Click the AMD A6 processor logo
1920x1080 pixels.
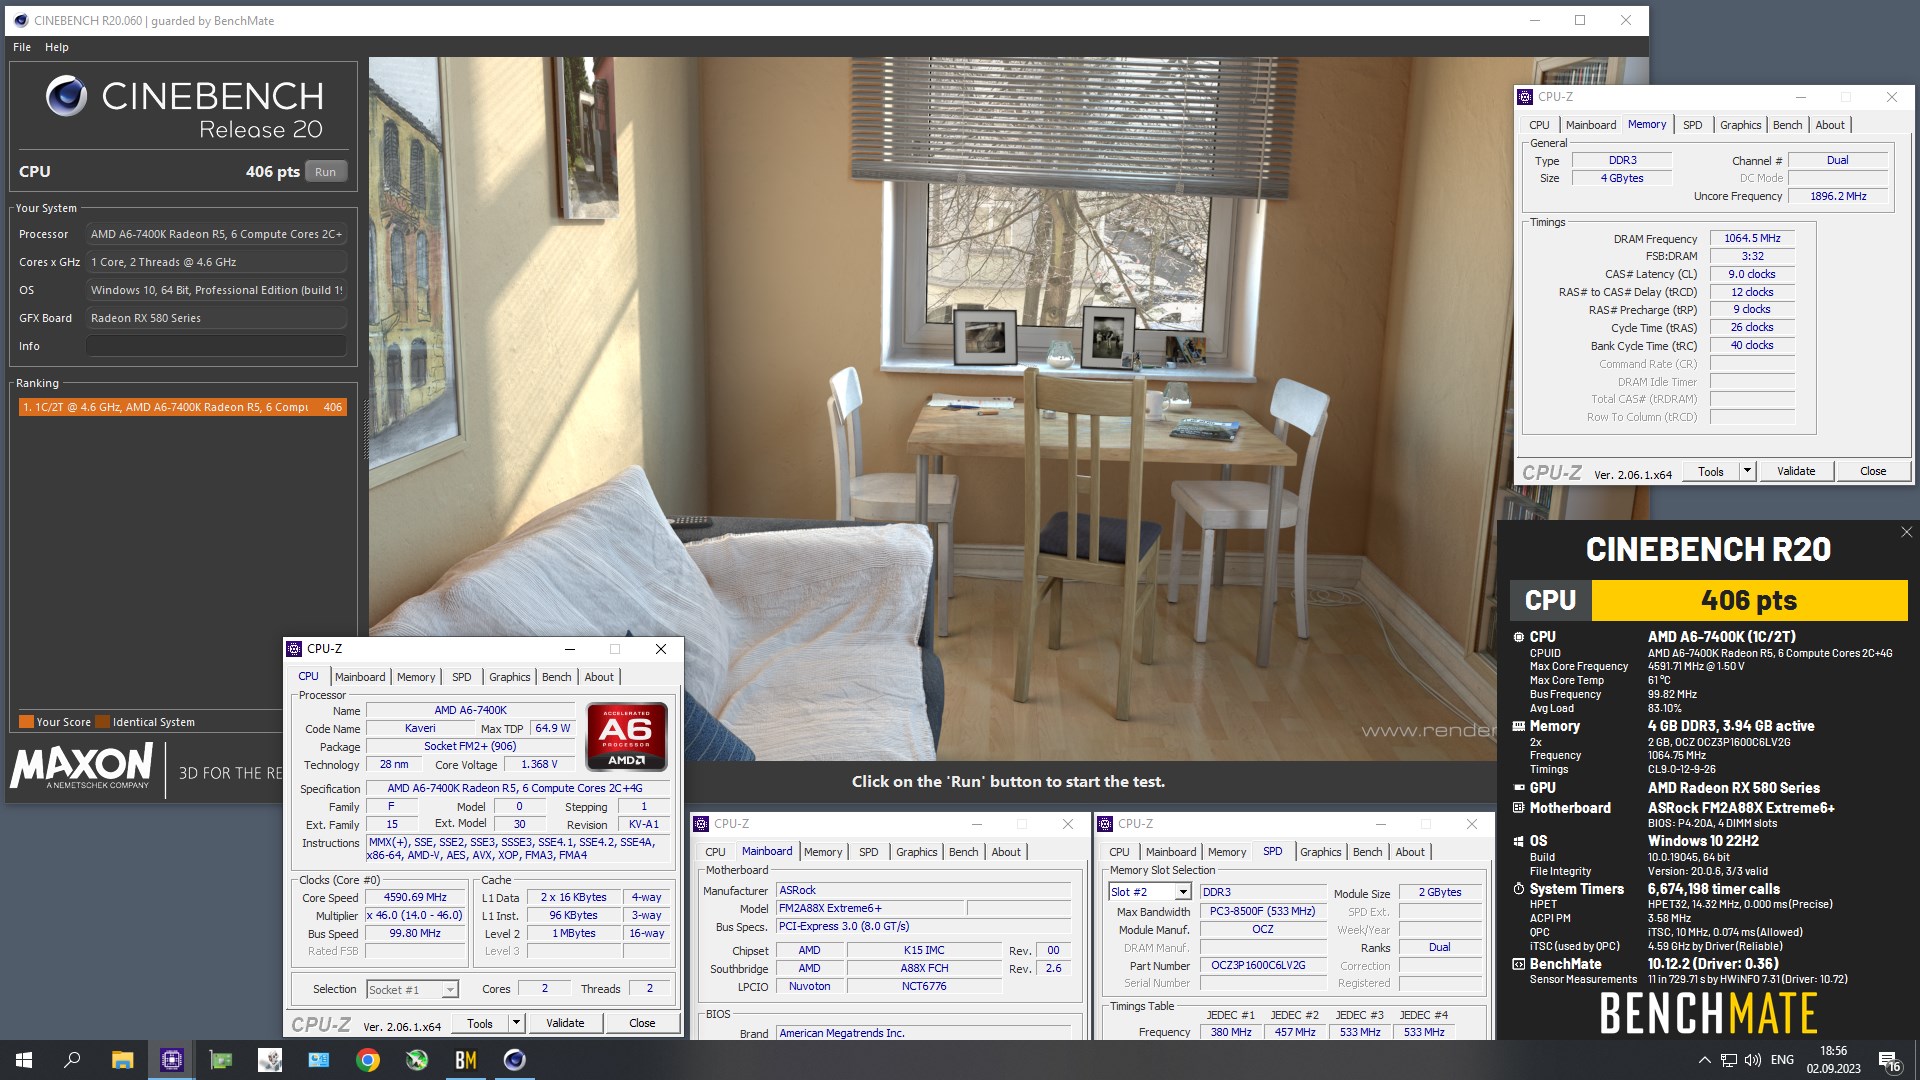(627, 737)
